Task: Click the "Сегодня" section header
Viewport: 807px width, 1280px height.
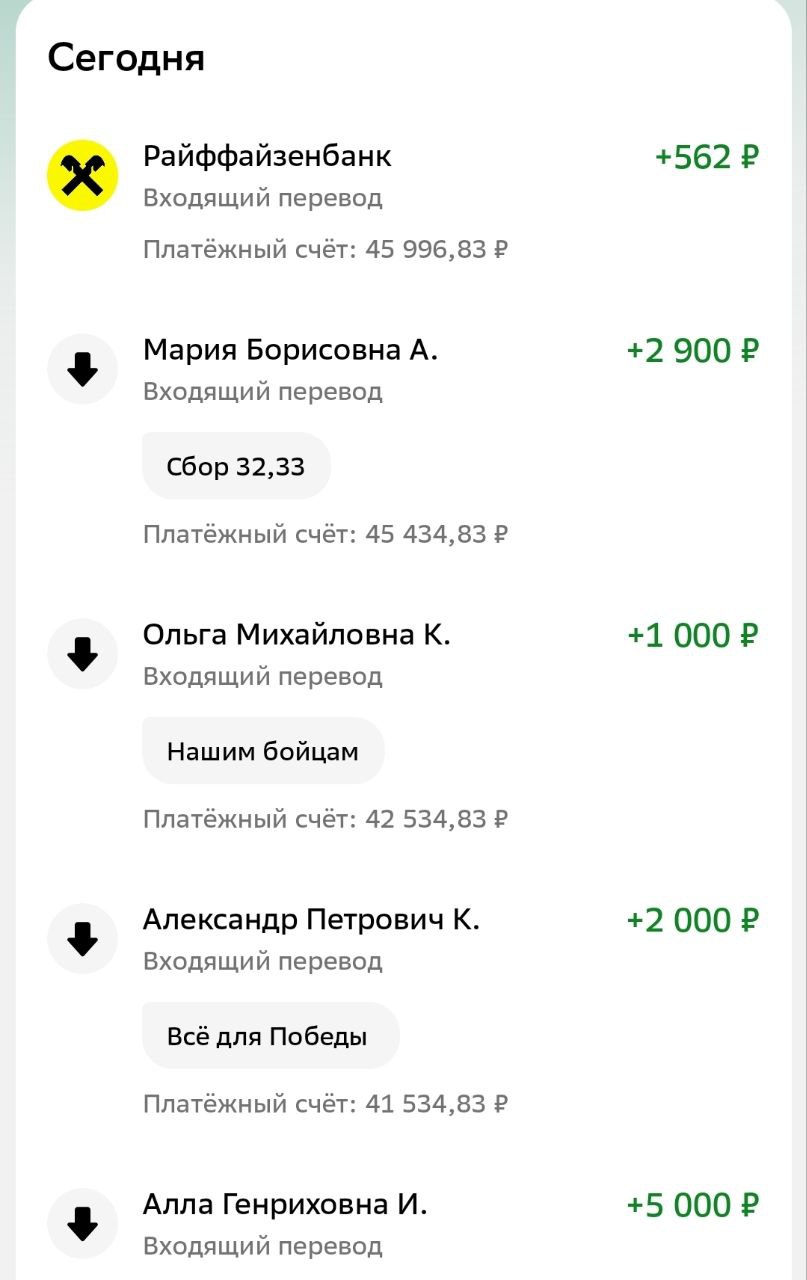Action: [x=126, y=58]
